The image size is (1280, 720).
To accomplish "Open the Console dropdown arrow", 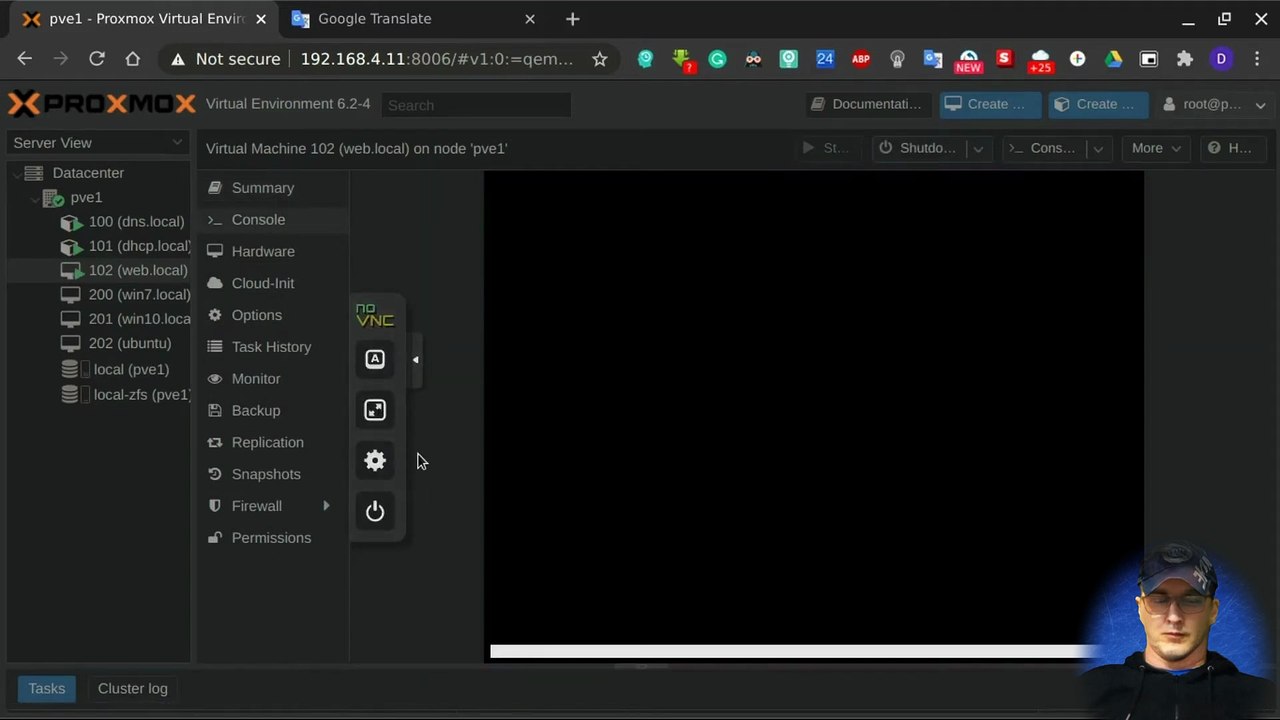I will pyautogui.click(x=1098, y=148).
